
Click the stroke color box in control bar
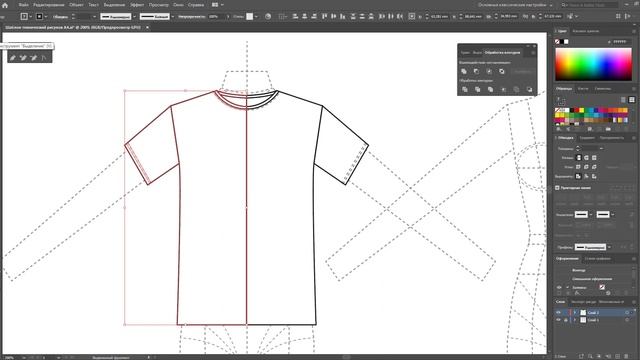click(40, 16)
